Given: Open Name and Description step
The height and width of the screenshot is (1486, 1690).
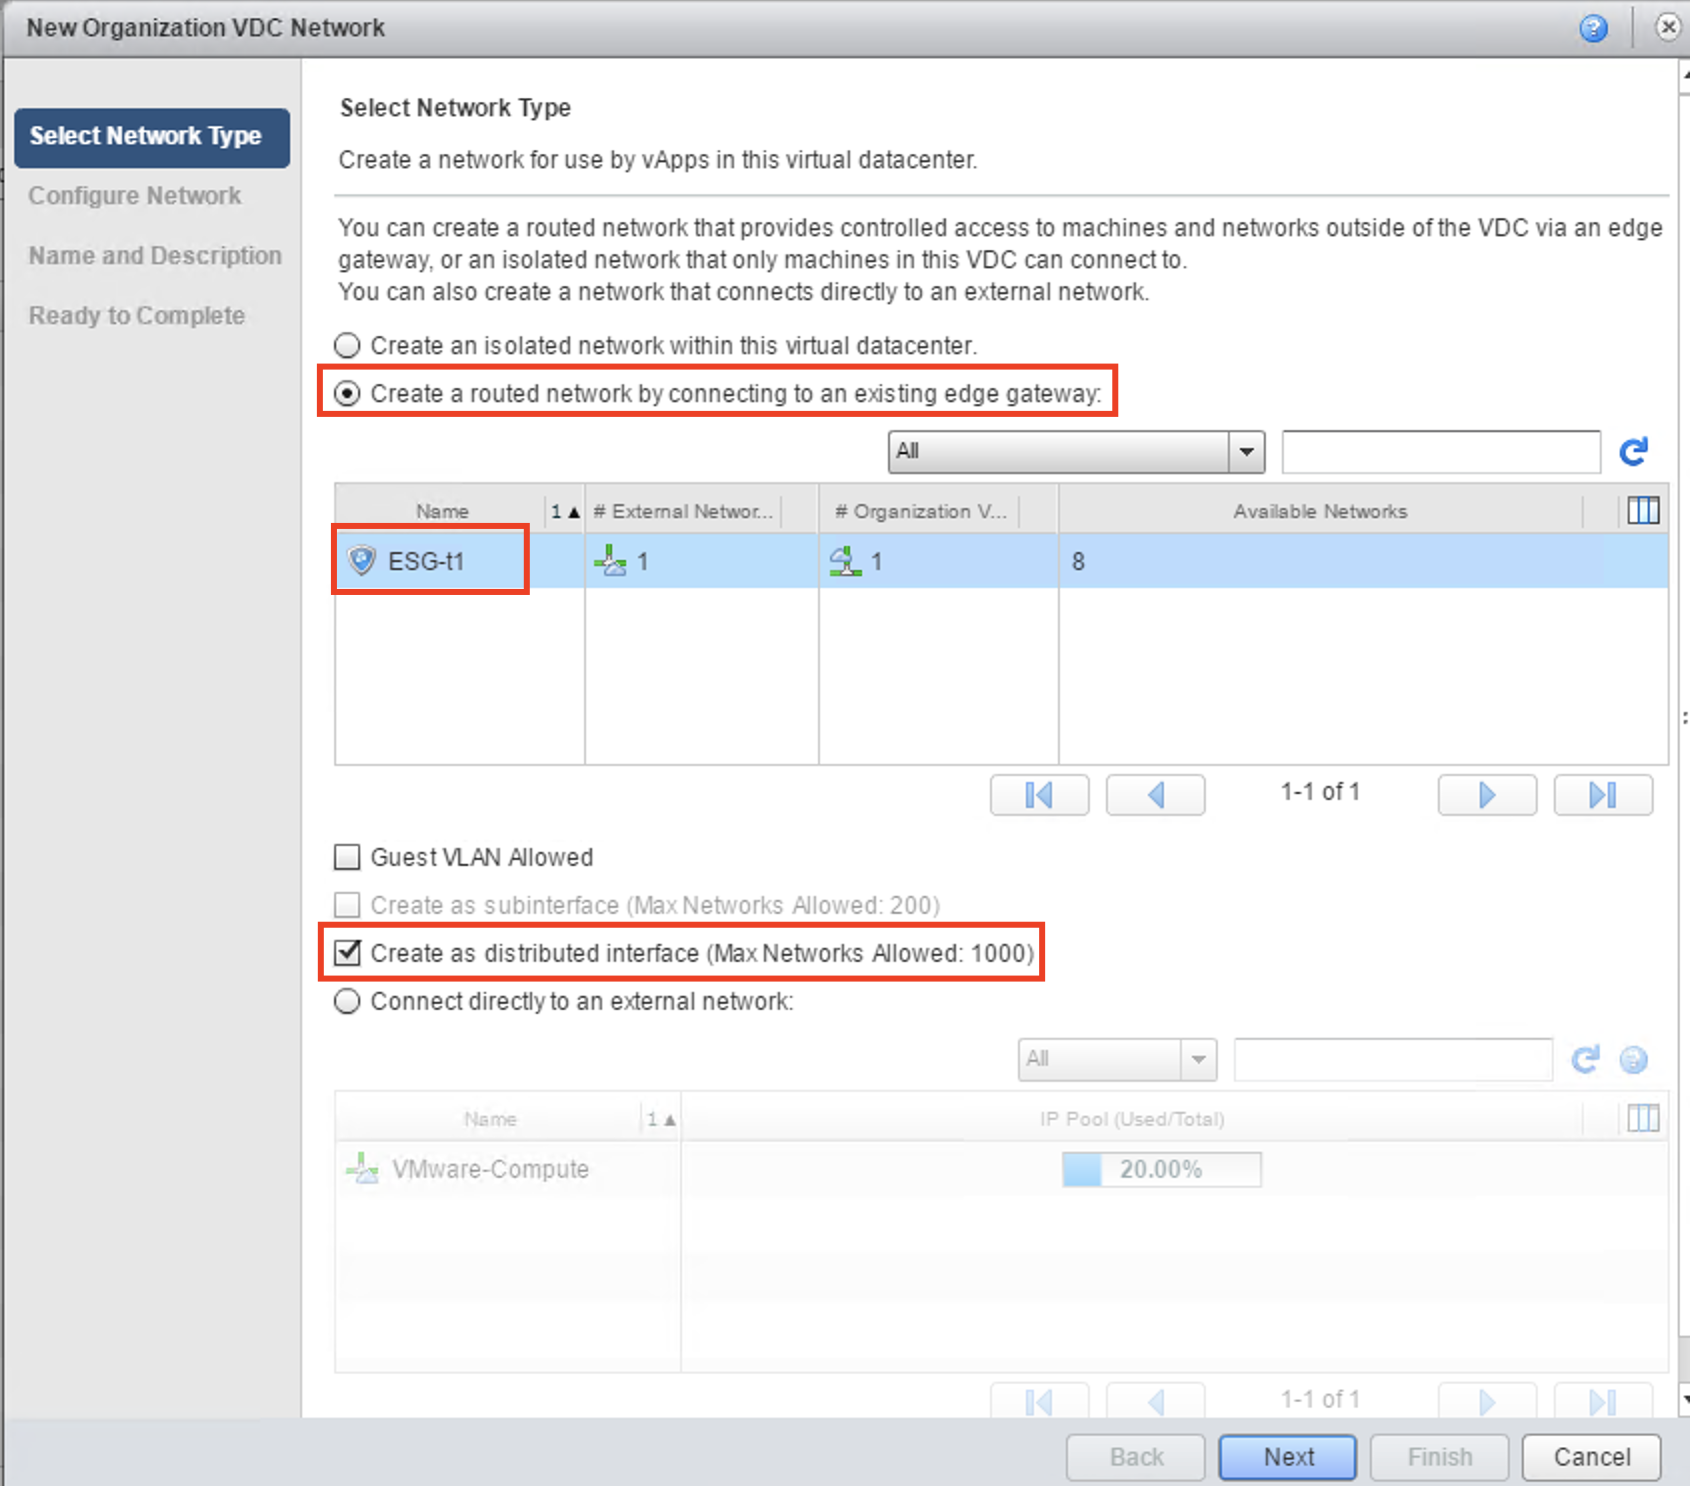Looking at the screenshot, I should [155, 256].
